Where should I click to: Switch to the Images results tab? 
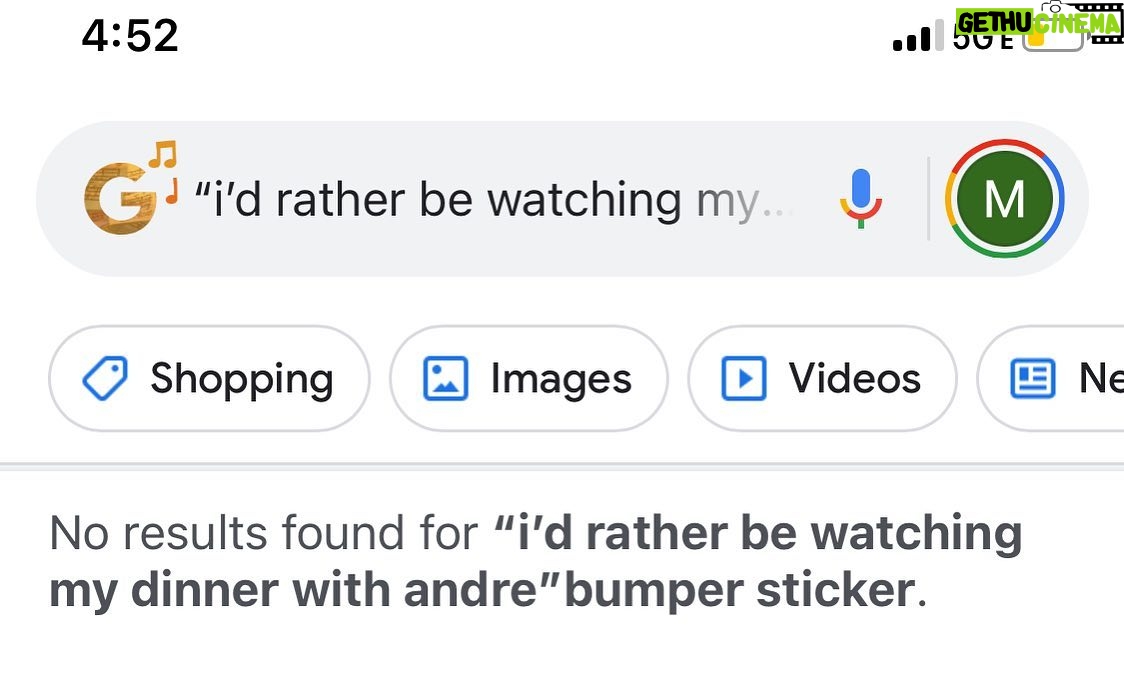528,379
